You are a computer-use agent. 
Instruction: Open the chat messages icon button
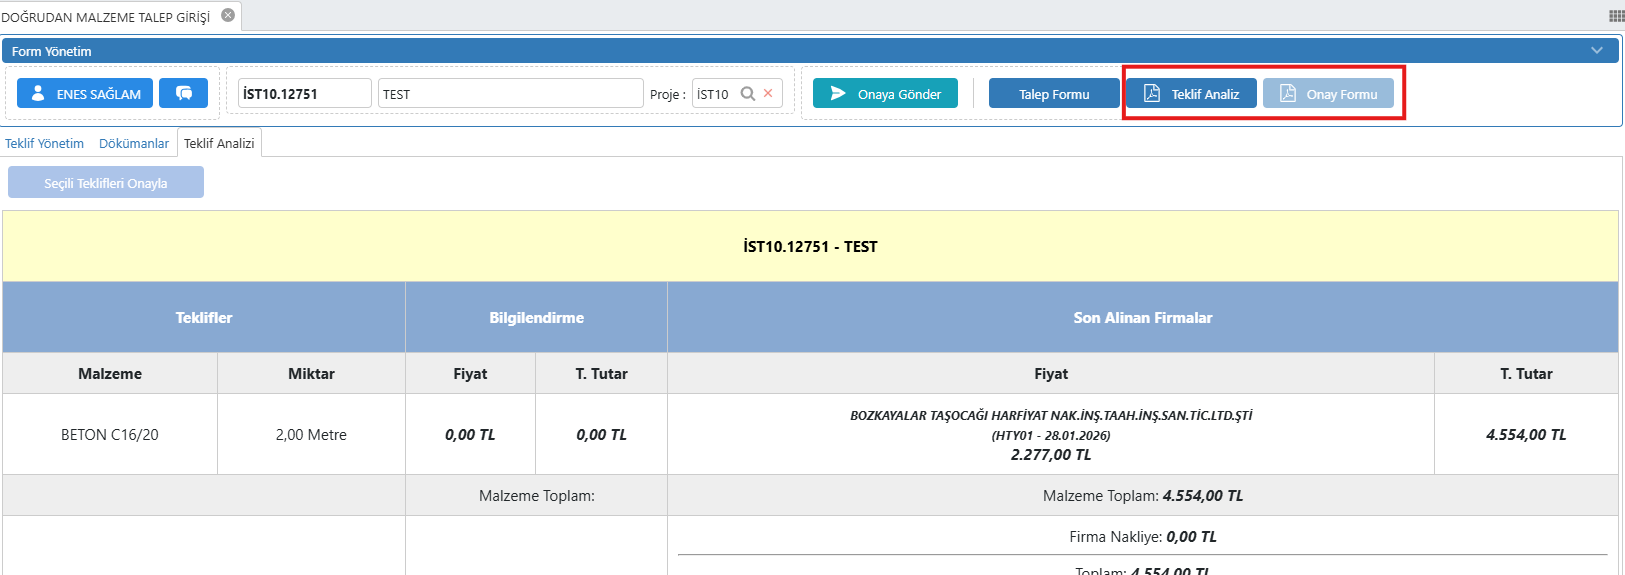pos(184,93)
